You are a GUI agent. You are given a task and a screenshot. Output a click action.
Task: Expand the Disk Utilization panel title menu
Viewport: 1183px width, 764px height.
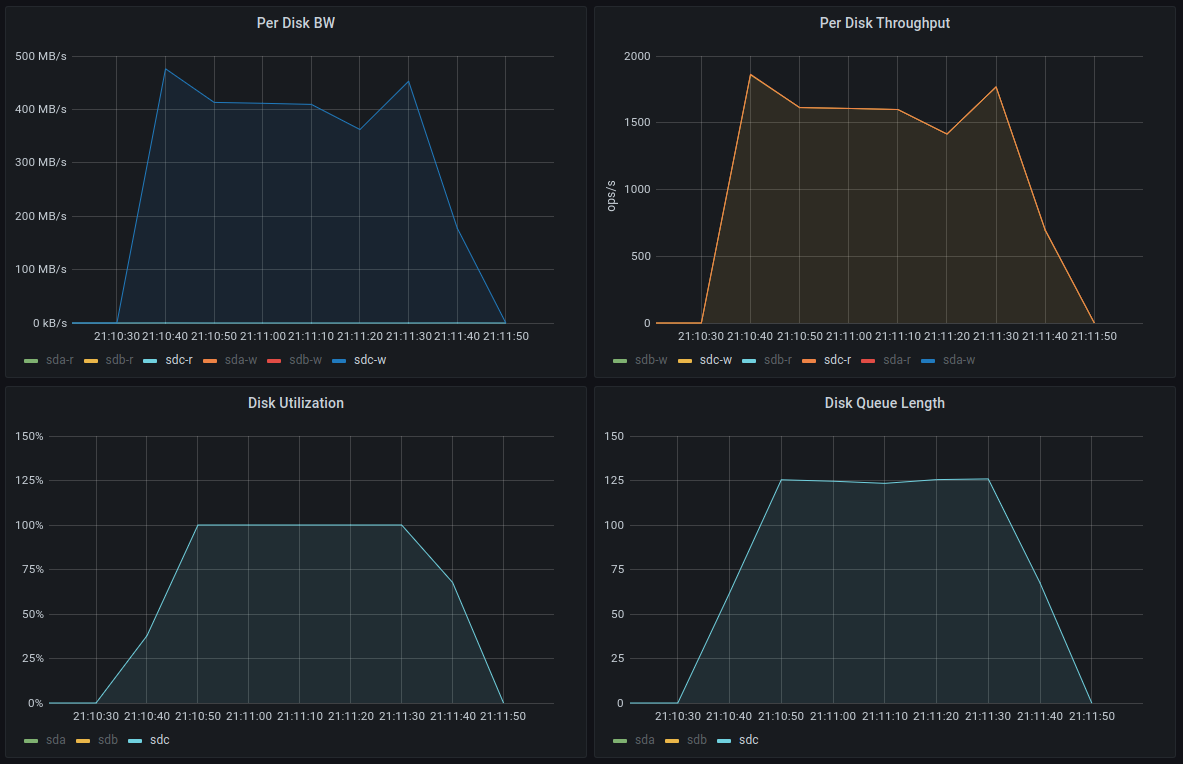tap(296, 403)
